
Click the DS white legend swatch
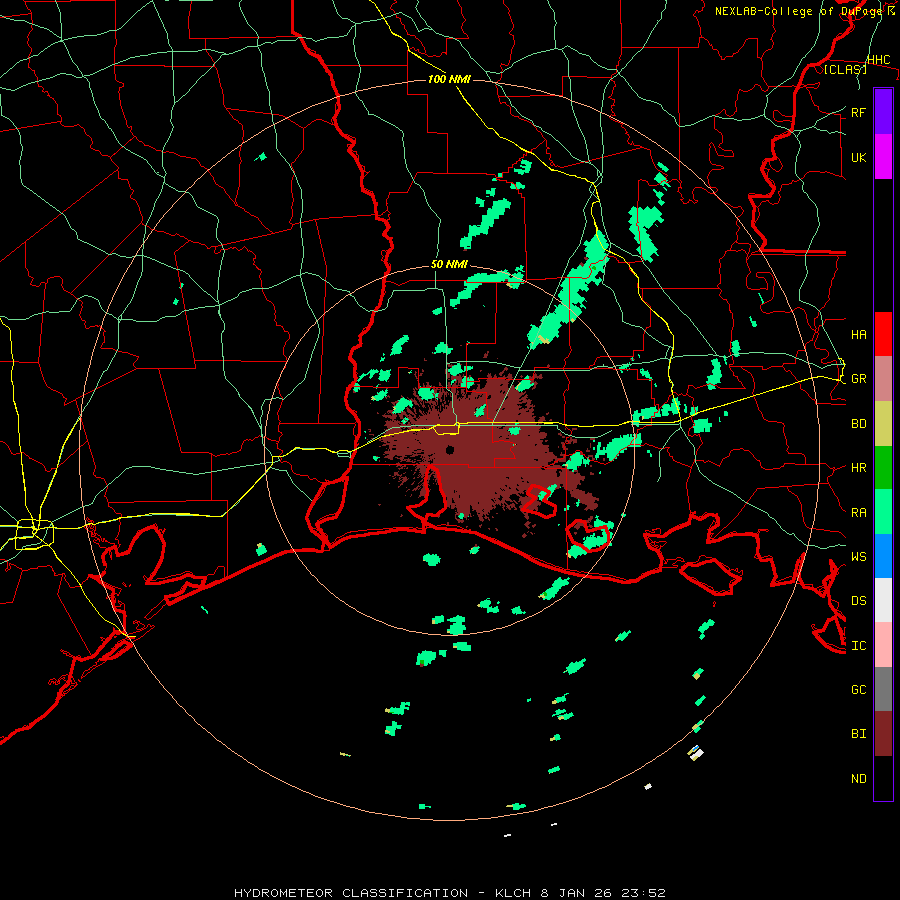883,600
